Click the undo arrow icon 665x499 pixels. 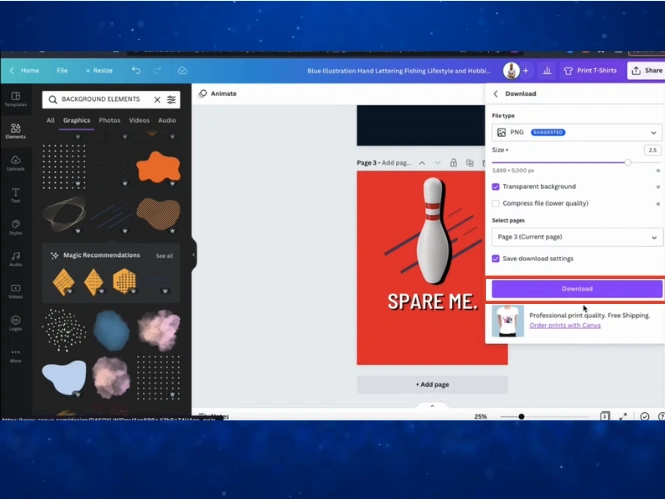(x=136, y=71)
